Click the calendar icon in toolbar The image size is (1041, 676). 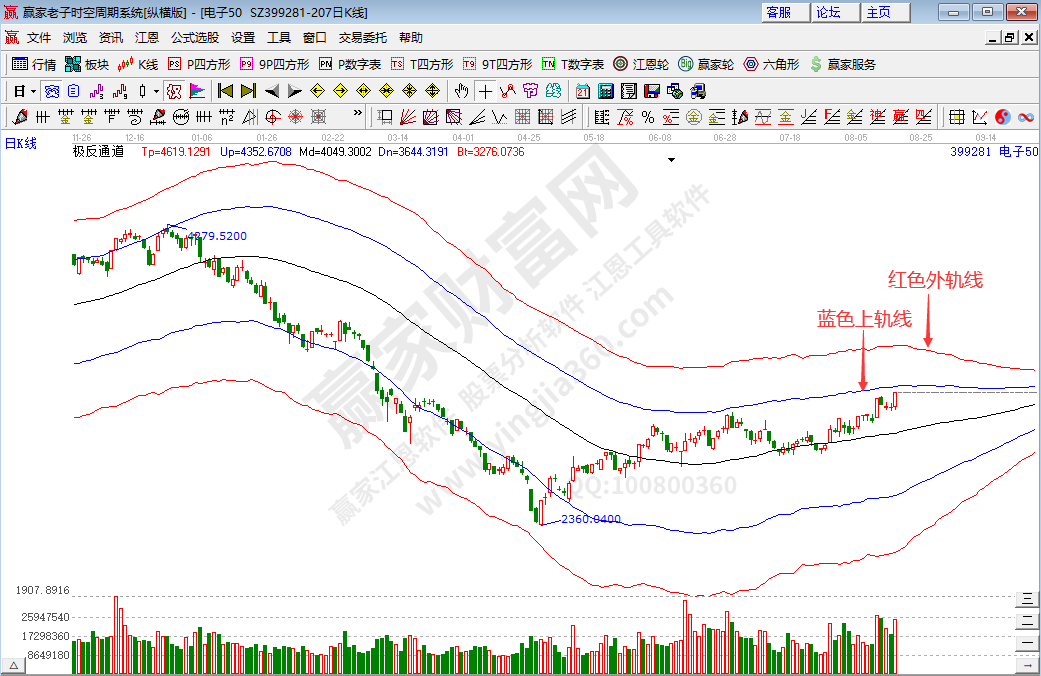tap(583, 91)
